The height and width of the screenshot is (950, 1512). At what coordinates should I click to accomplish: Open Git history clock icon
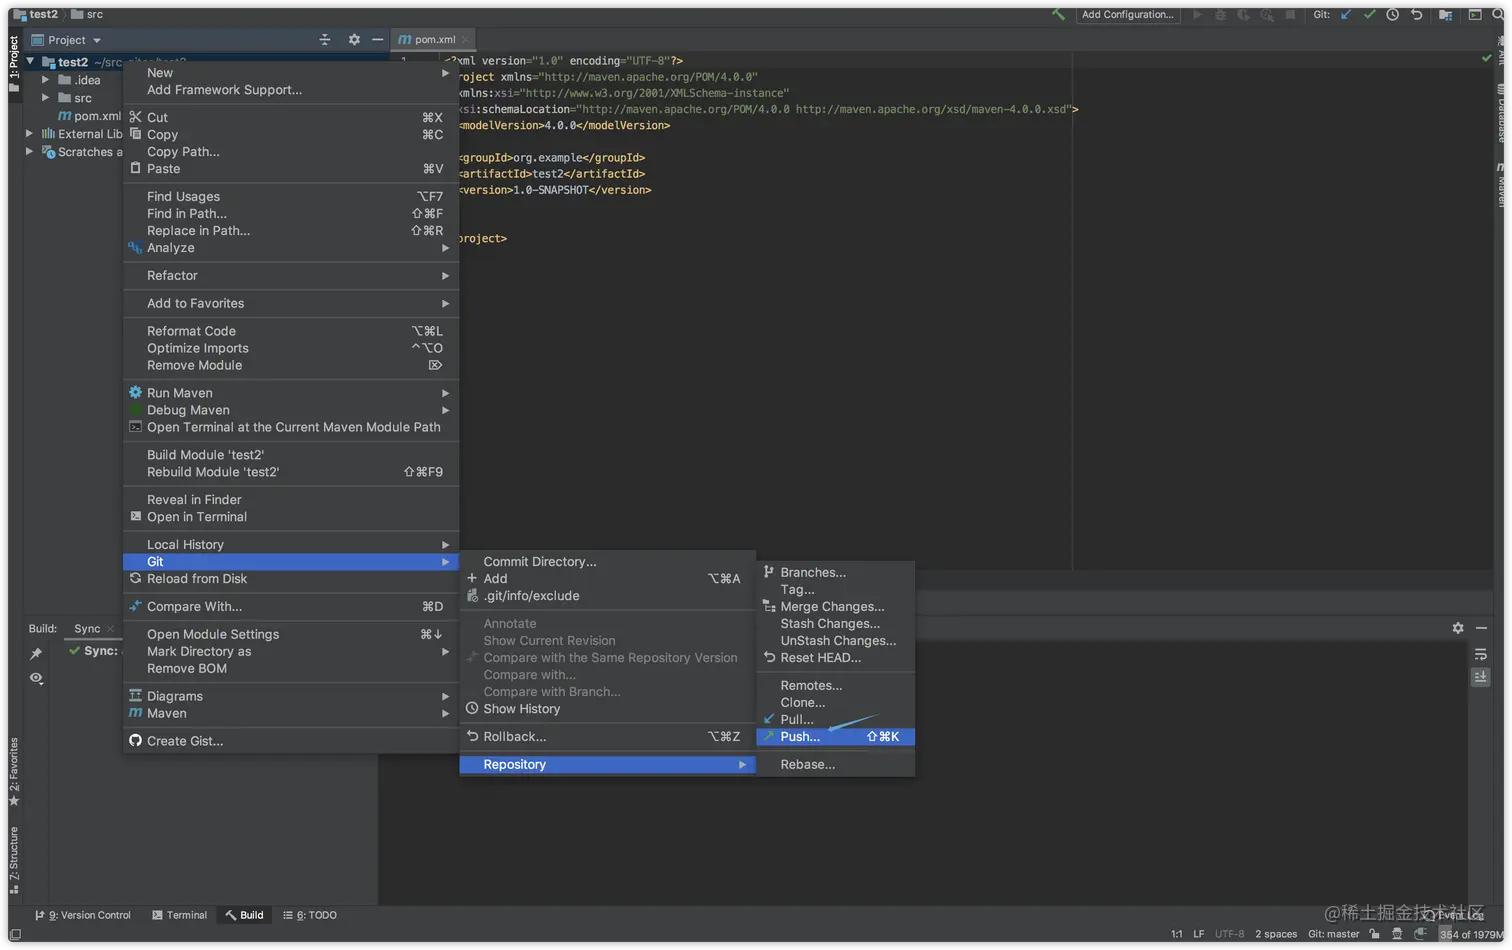[x=1393, y=15]
